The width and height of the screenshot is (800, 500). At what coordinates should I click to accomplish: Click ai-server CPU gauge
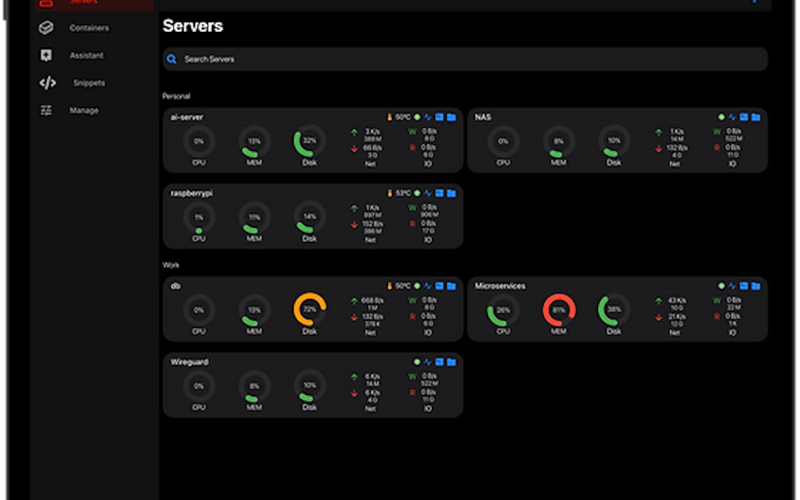tap(199, 141)
